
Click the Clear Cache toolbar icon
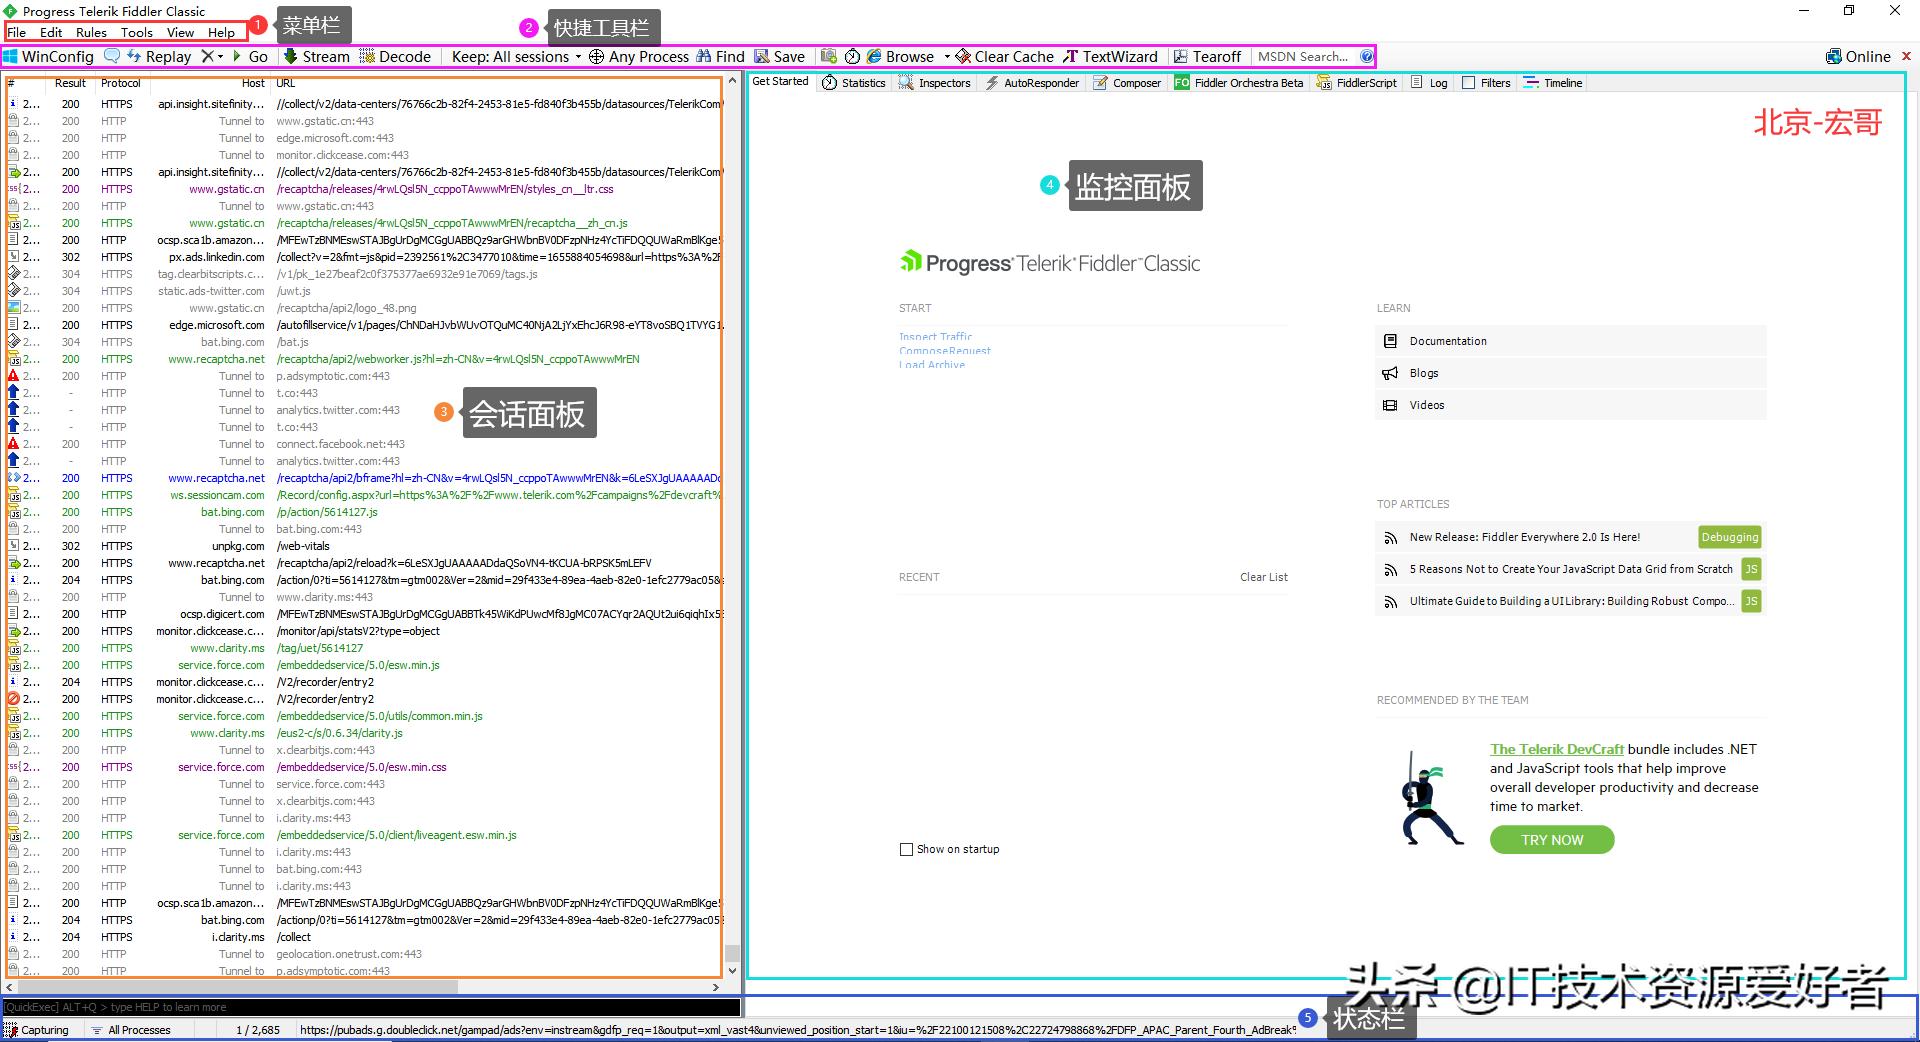pyautogui.click(x=1004, y=57)
